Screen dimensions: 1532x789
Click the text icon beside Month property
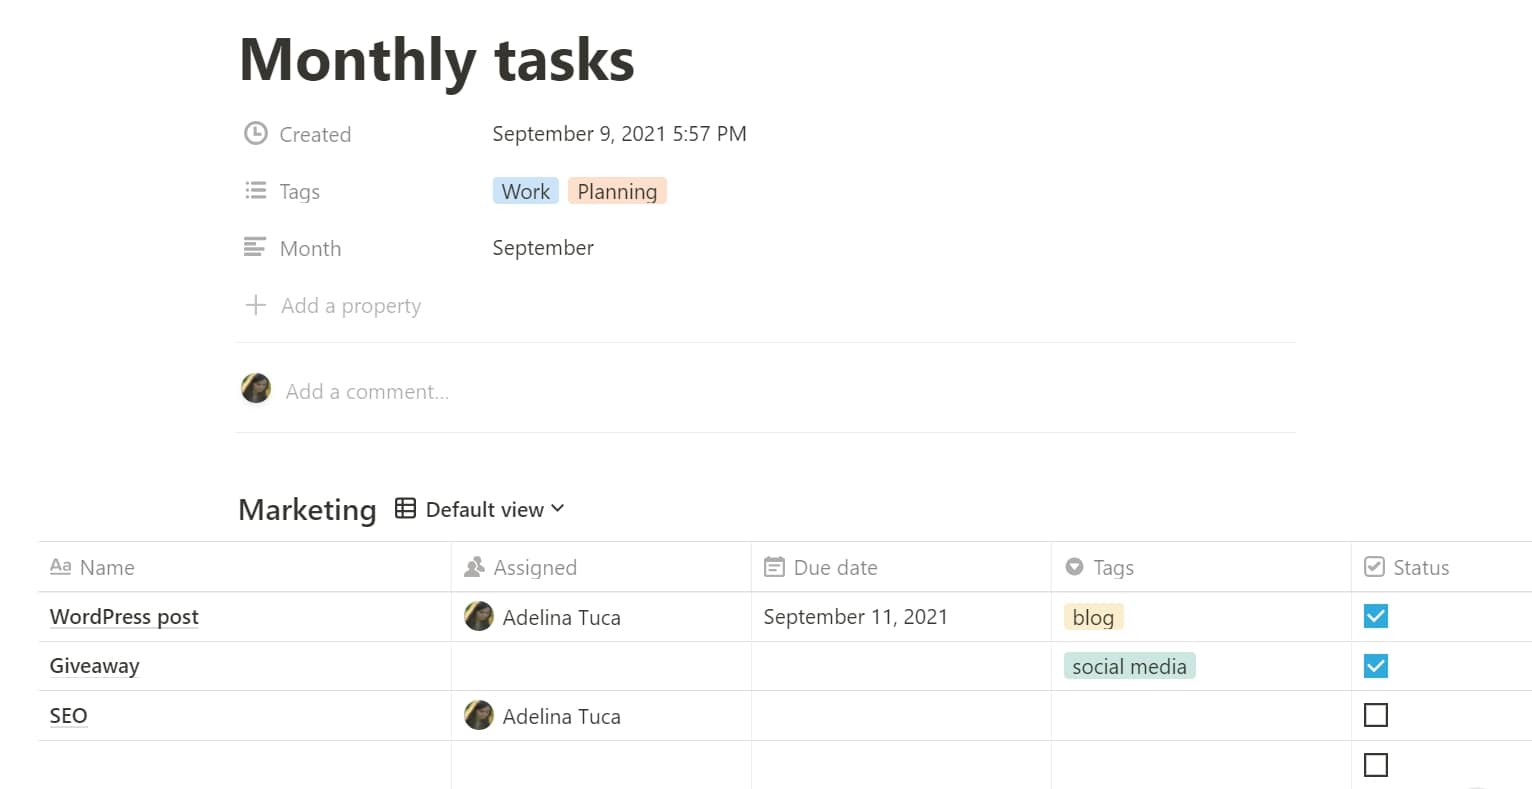click(256, 247)
